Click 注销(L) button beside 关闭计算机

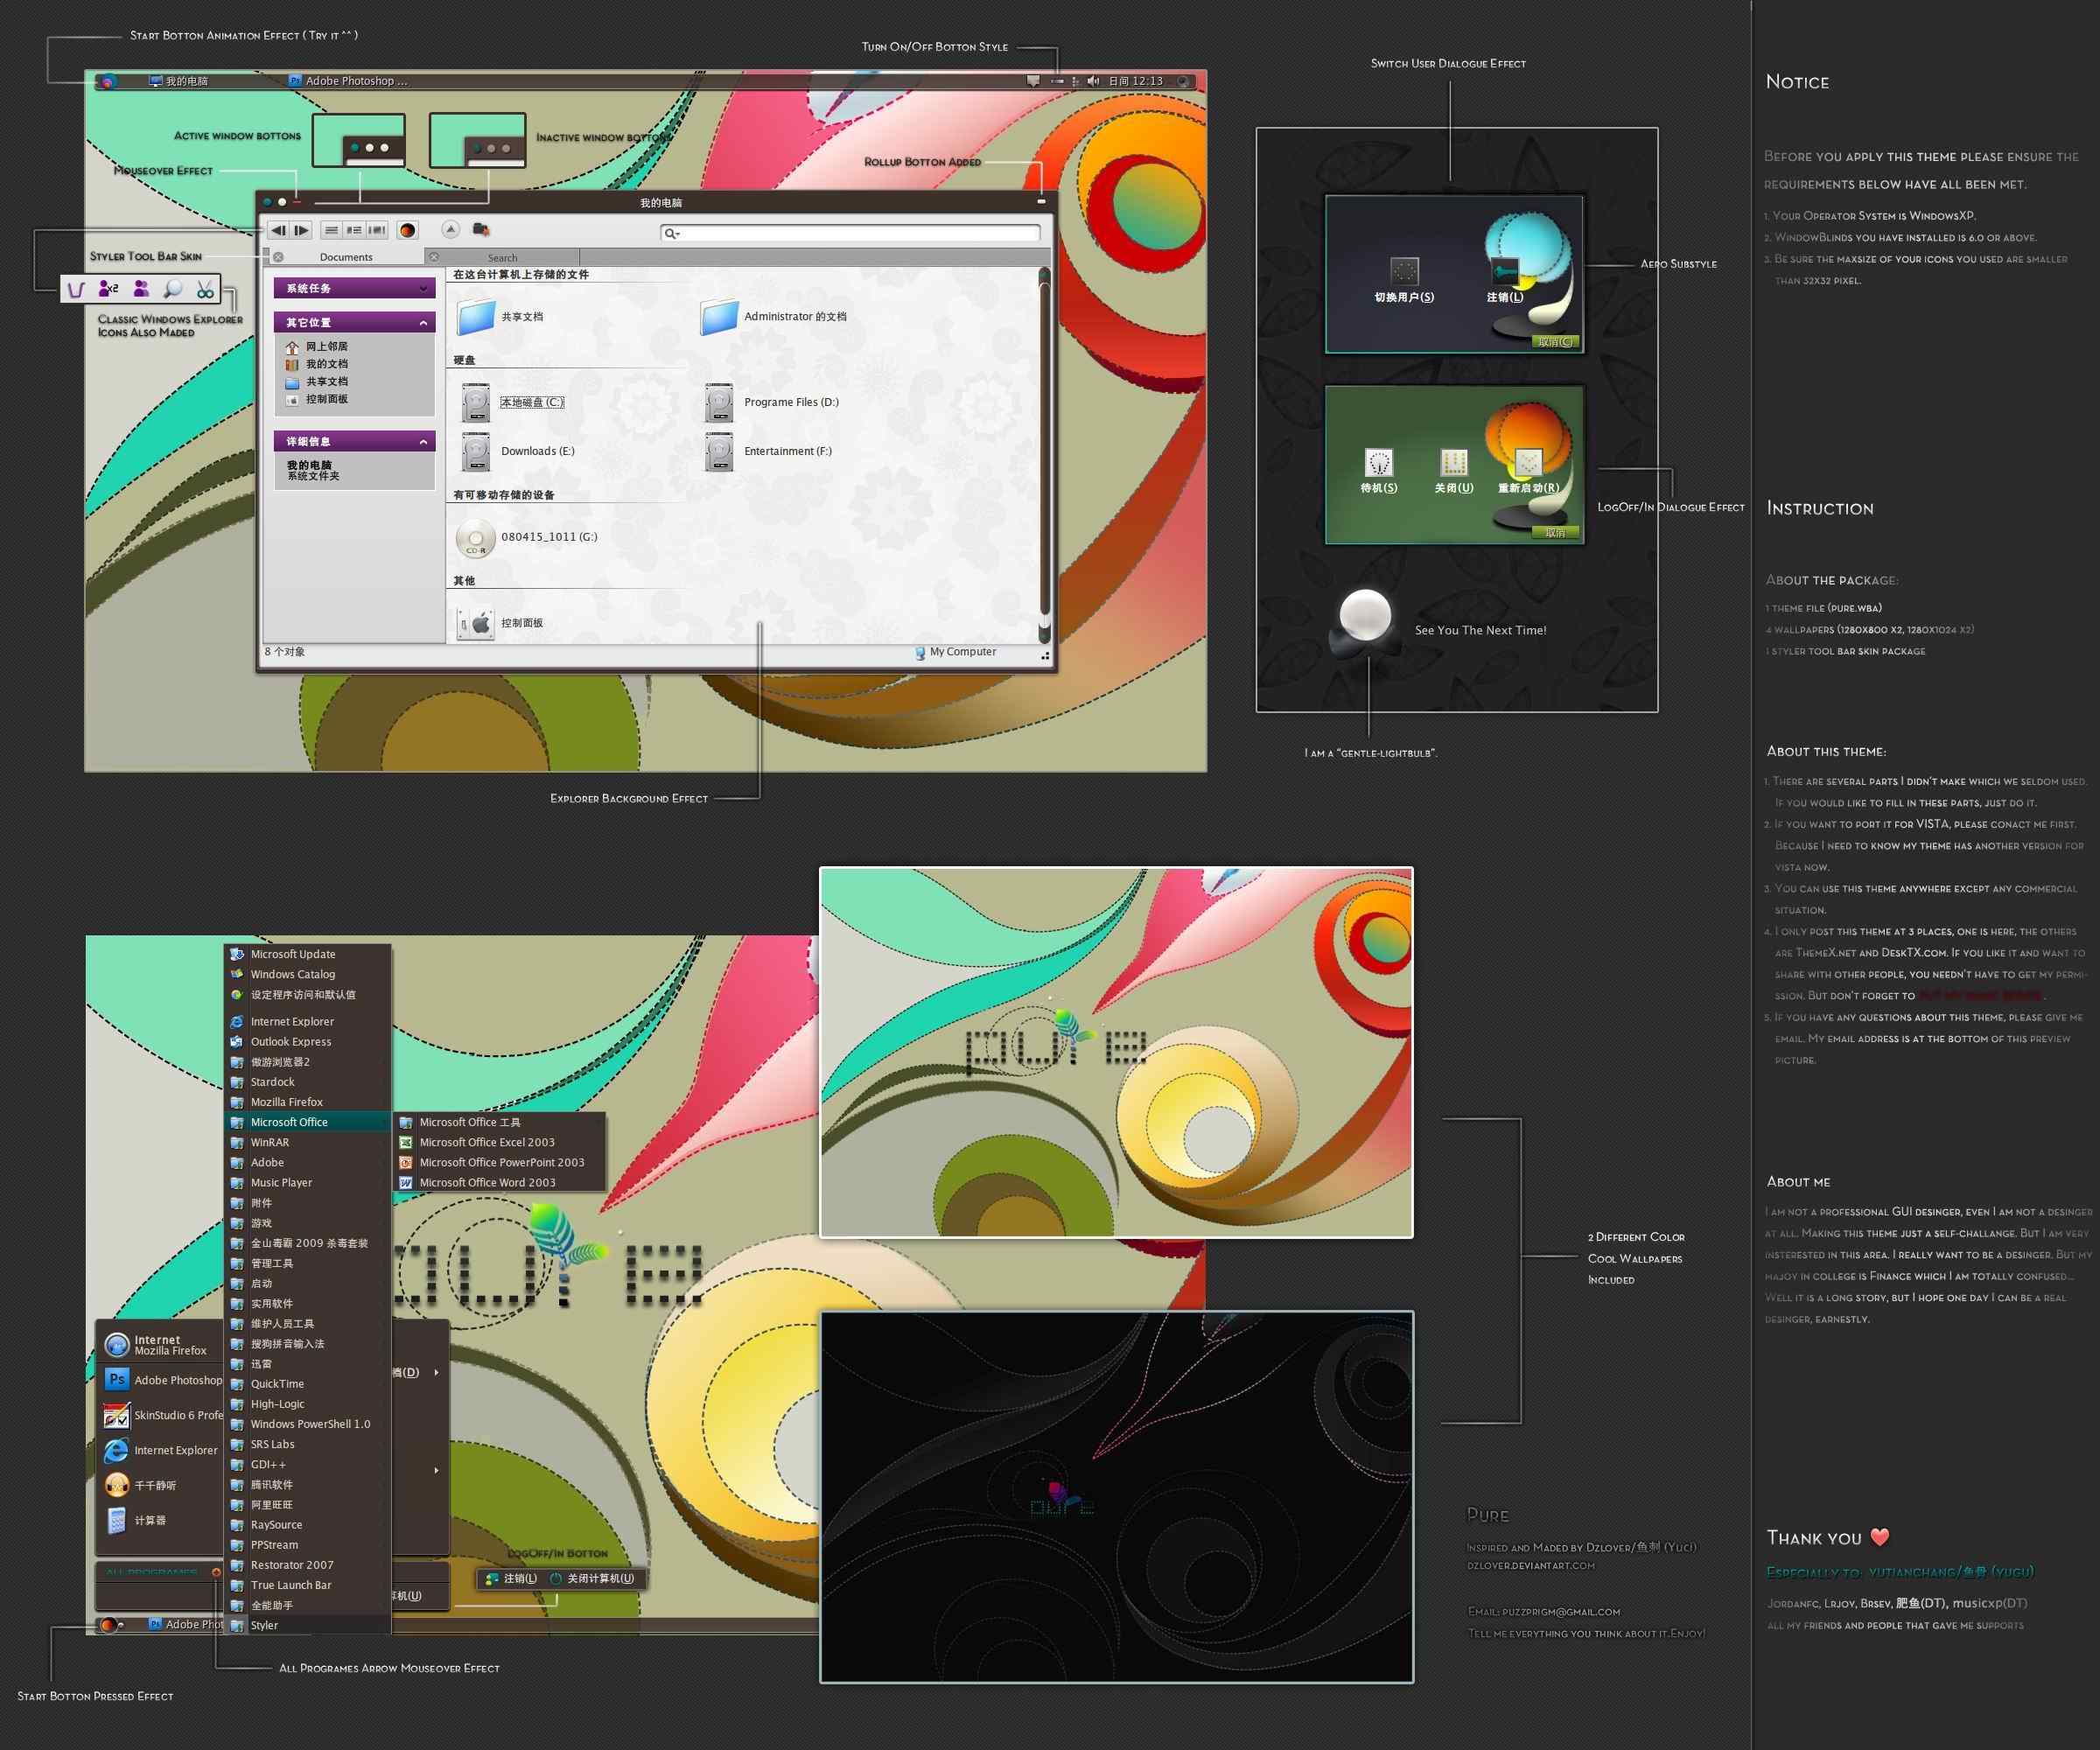tap(511, 1578)
